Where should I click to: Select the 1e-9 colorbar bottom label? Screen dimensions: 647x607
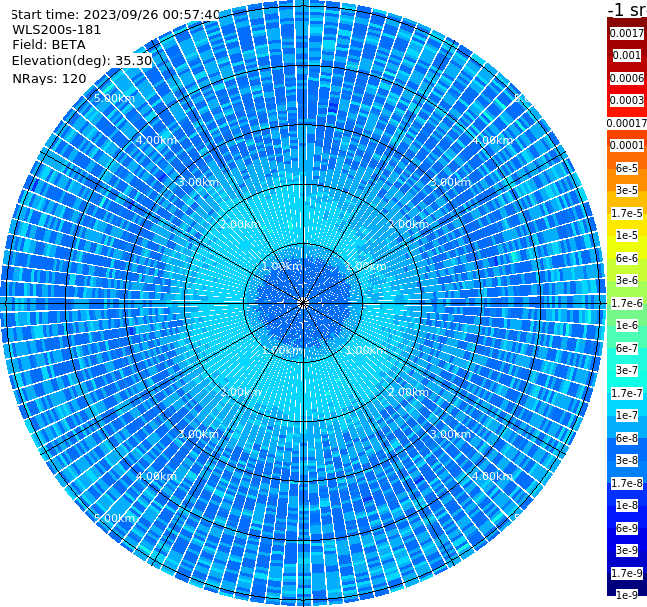pos(627,595)
